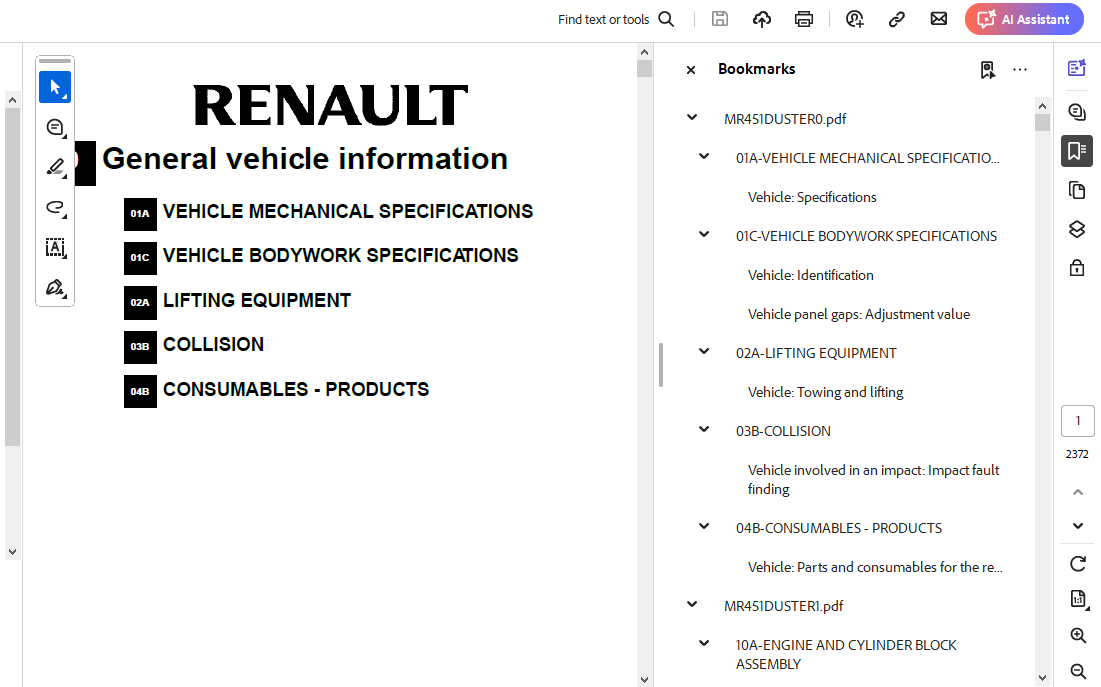Add a new bookmark icon

988,70
